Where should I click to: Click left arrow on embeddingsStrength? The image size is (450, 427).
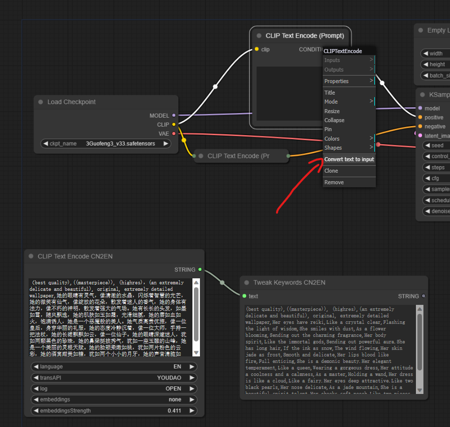coord(36,411)
